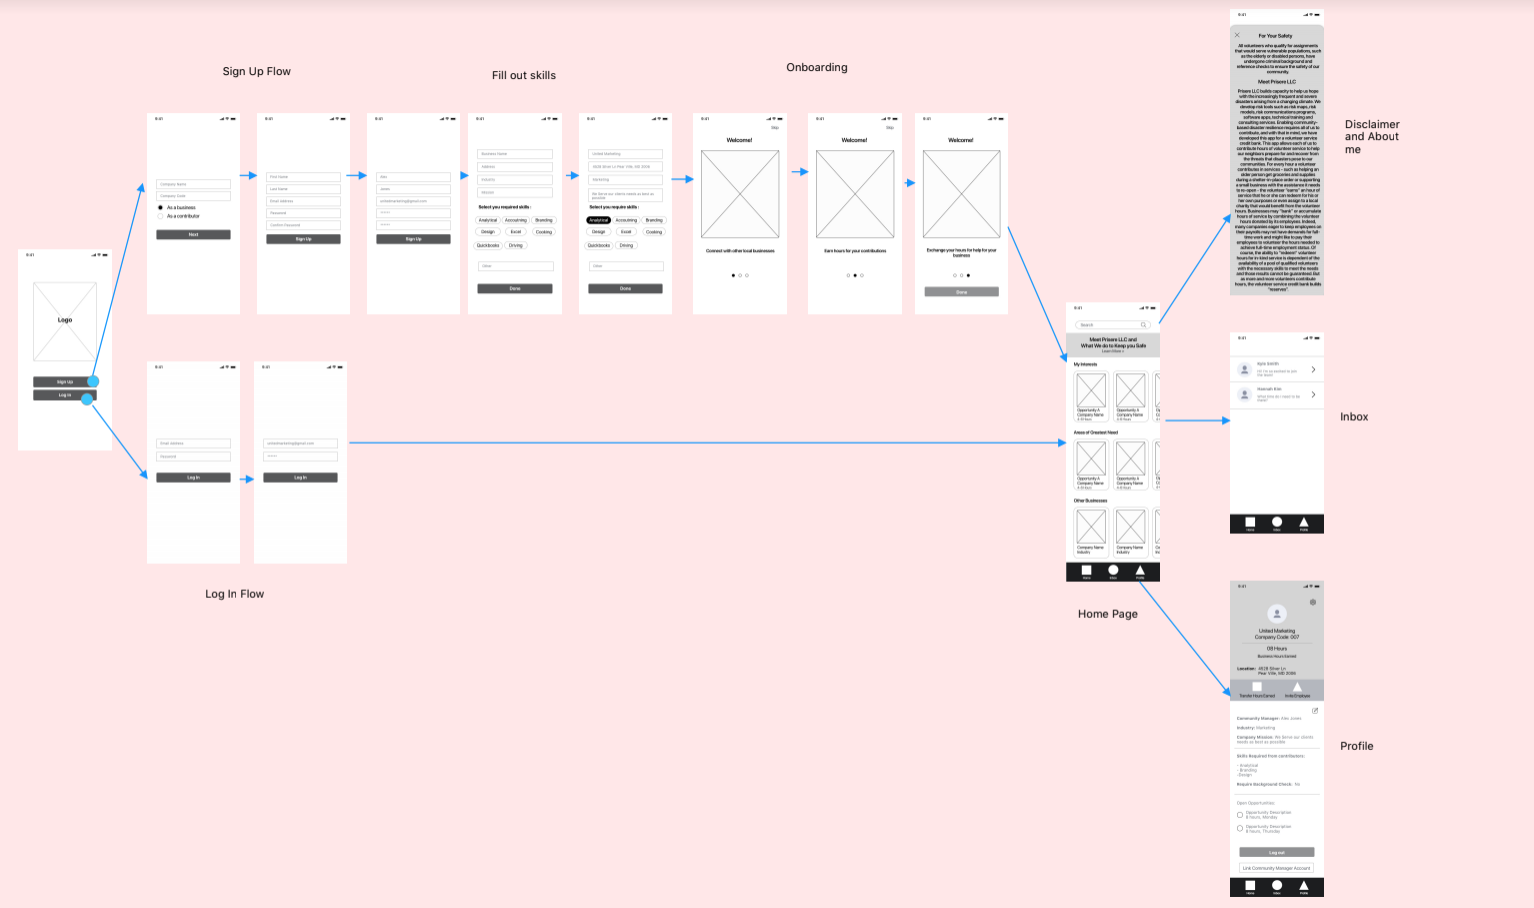Click magnifier icon in Home Page search

coord(1144,325)
